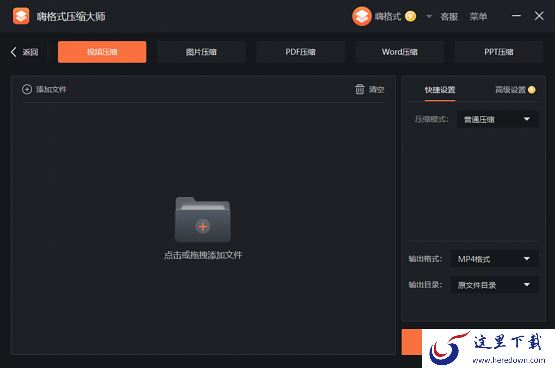Open the 压缩模式 普通压缩 dropdown

coord(498,120)
